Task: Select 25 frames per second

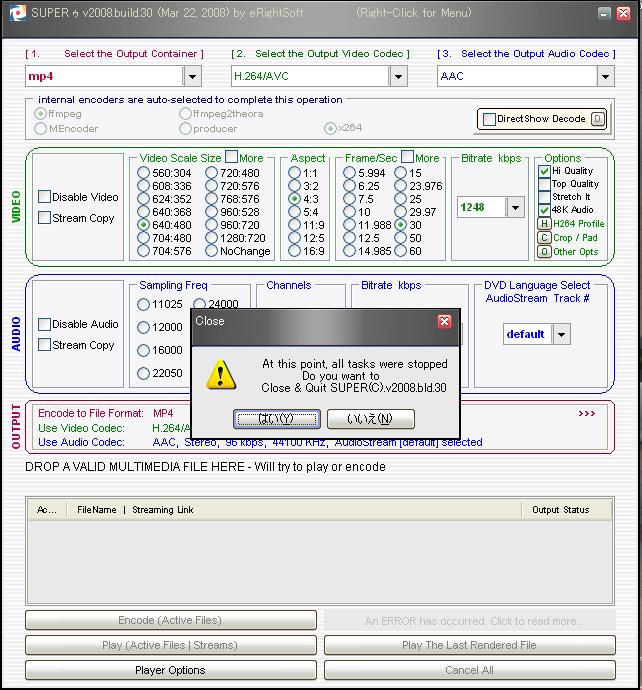Action: 400,199
